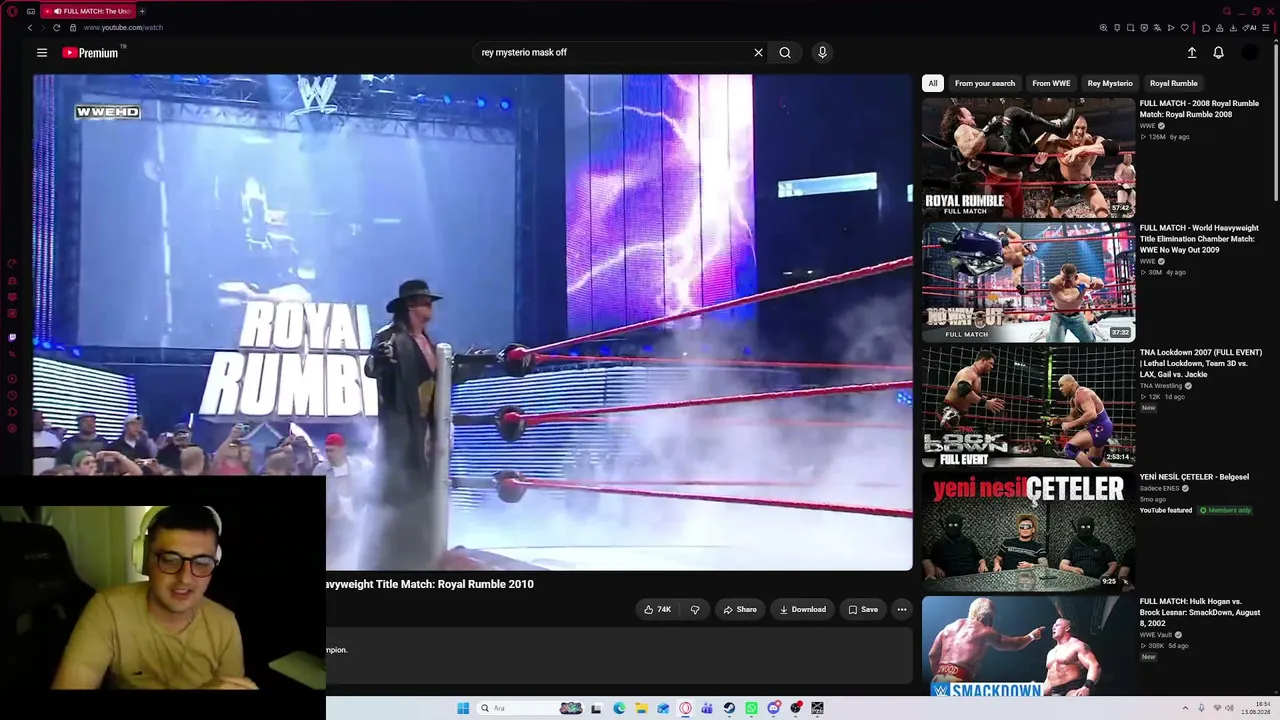The width and height of the screenshot is (1280, 720).
Task: Open the browser extensions cube icon
Action: pos(1206,28)
